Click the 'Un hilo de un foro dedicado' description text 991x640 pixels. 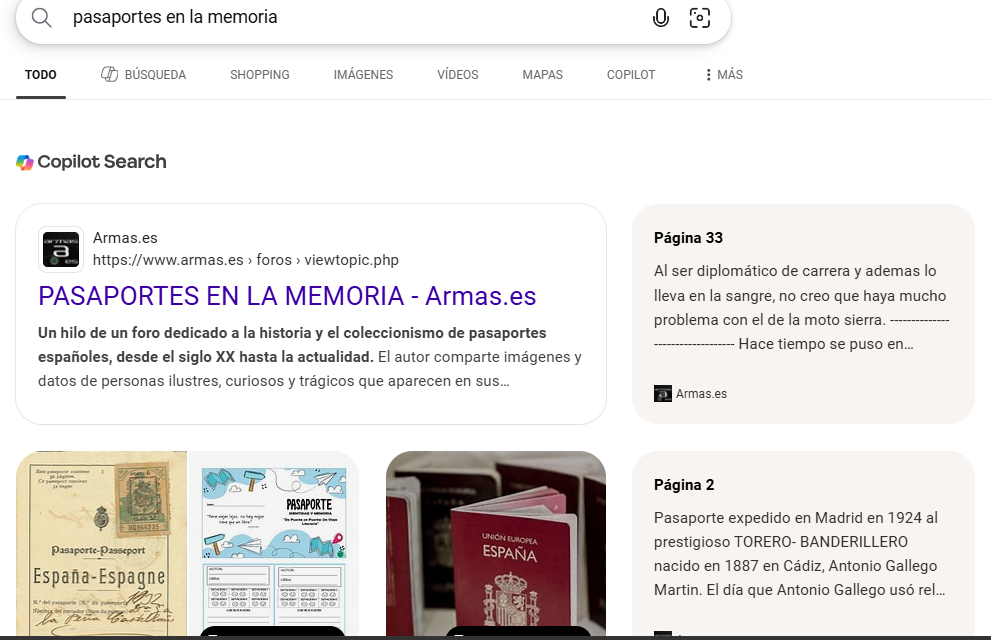pyautogui.click(x=310, y=357)
